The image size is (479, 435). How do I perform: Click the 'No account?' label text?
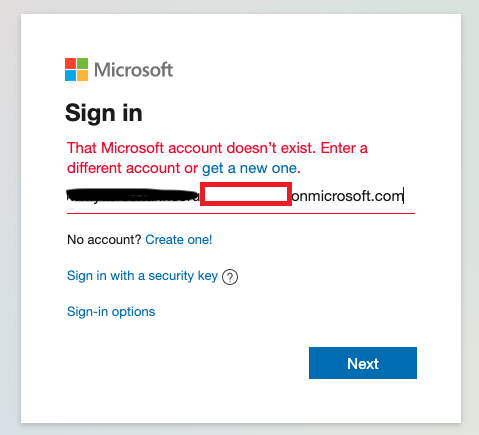104,240
